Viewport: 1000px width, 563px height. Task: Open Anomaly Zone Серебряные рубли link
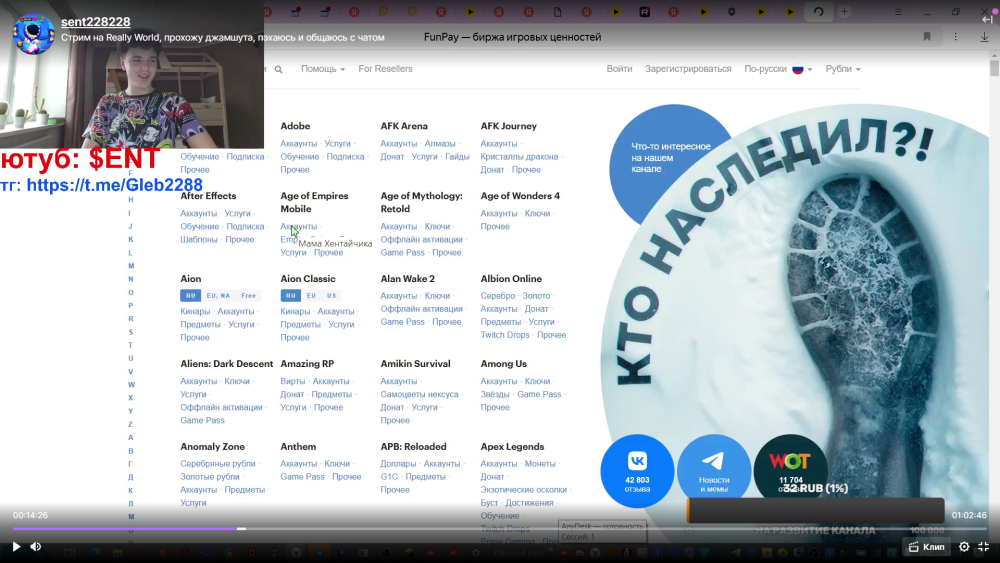coord(217,464)
